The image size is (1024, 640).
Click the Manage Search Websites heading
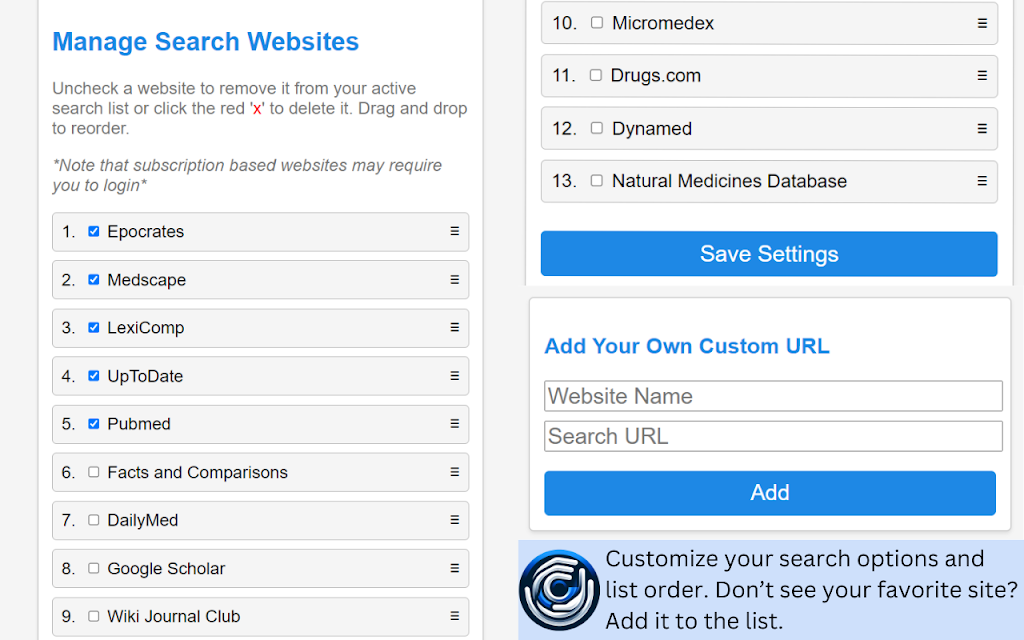click(206, 42)
